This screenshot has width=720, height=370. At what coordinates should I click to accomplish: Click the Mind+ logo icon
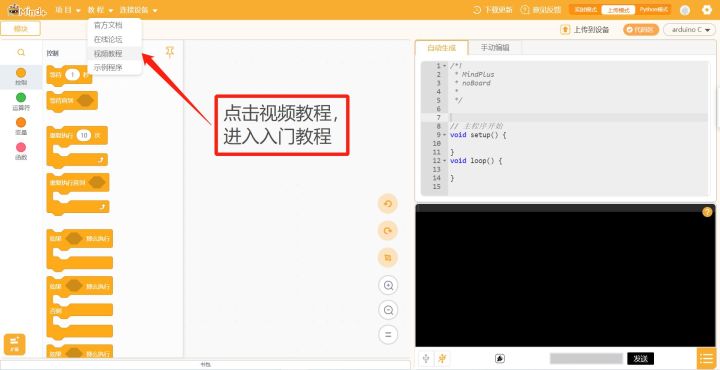click(x=27, y=10)
